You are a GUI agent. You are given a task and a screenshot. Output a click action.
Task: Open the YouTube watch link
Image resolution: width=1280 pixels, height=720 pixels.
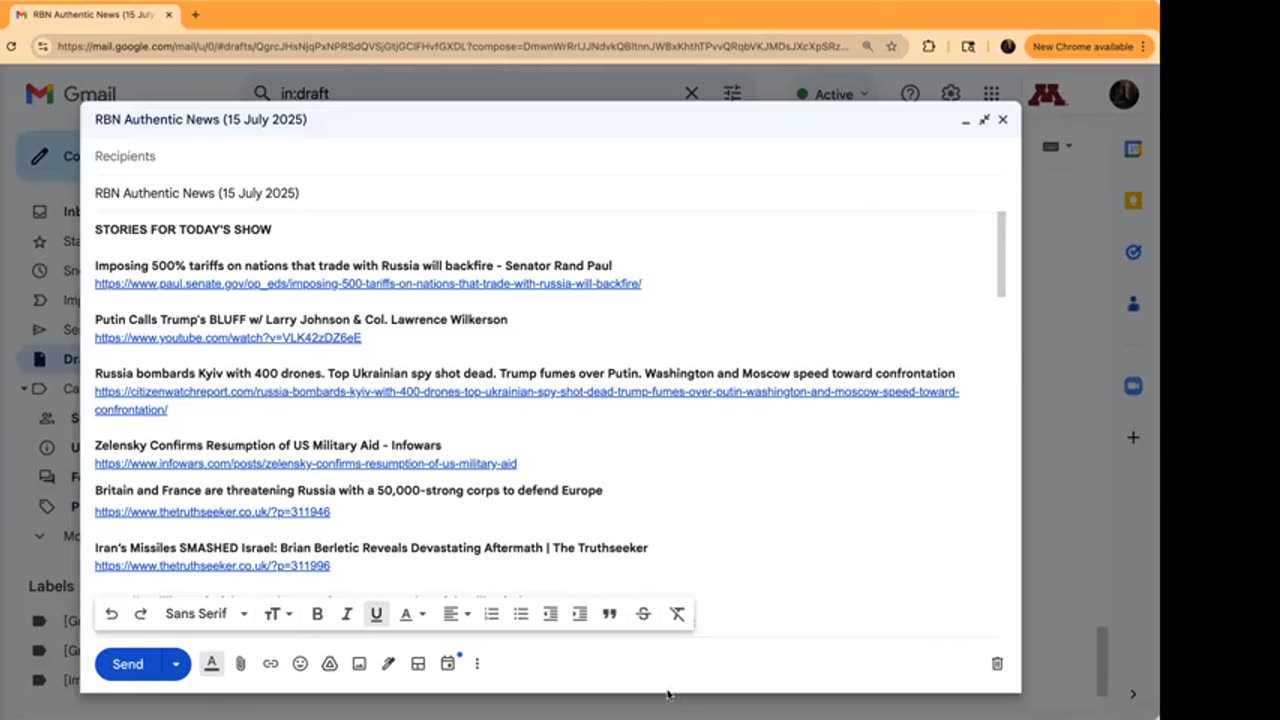click(228, 338)
